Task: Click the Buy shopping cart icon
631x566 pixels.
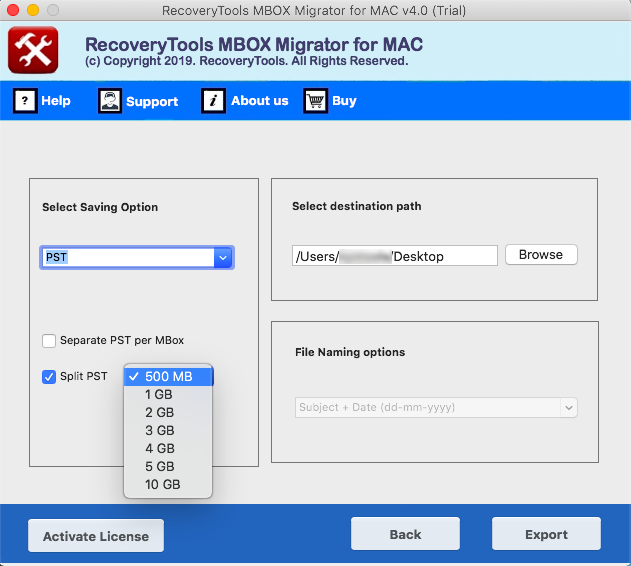Action: click(315, 101)
